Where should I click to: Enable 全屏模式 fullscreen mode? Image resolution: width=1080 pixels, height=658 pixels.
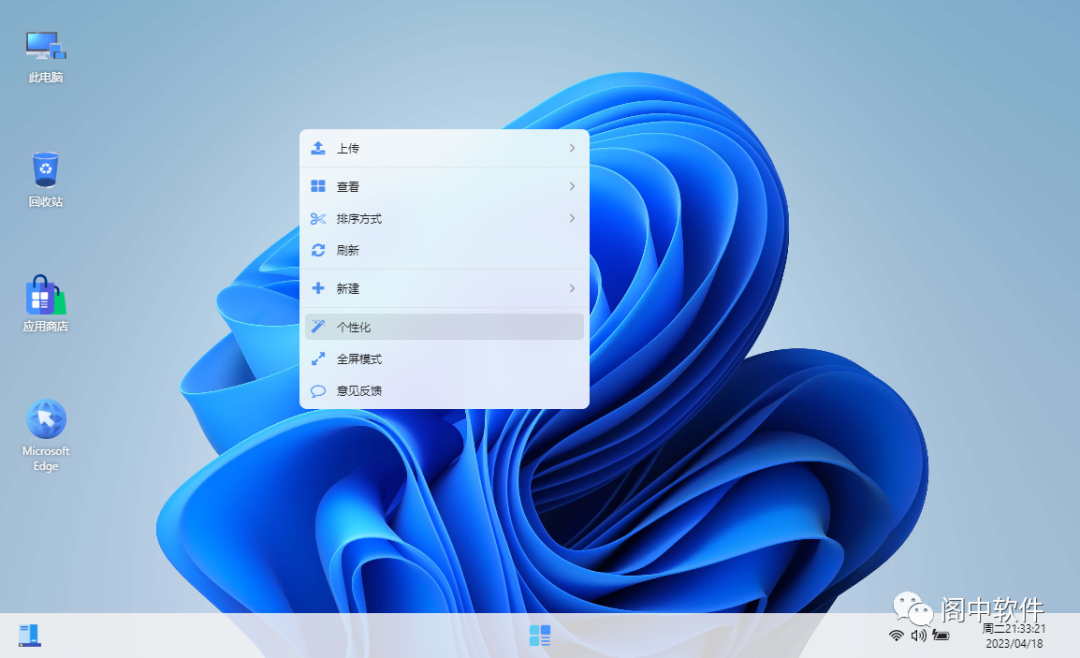point(444,358)
